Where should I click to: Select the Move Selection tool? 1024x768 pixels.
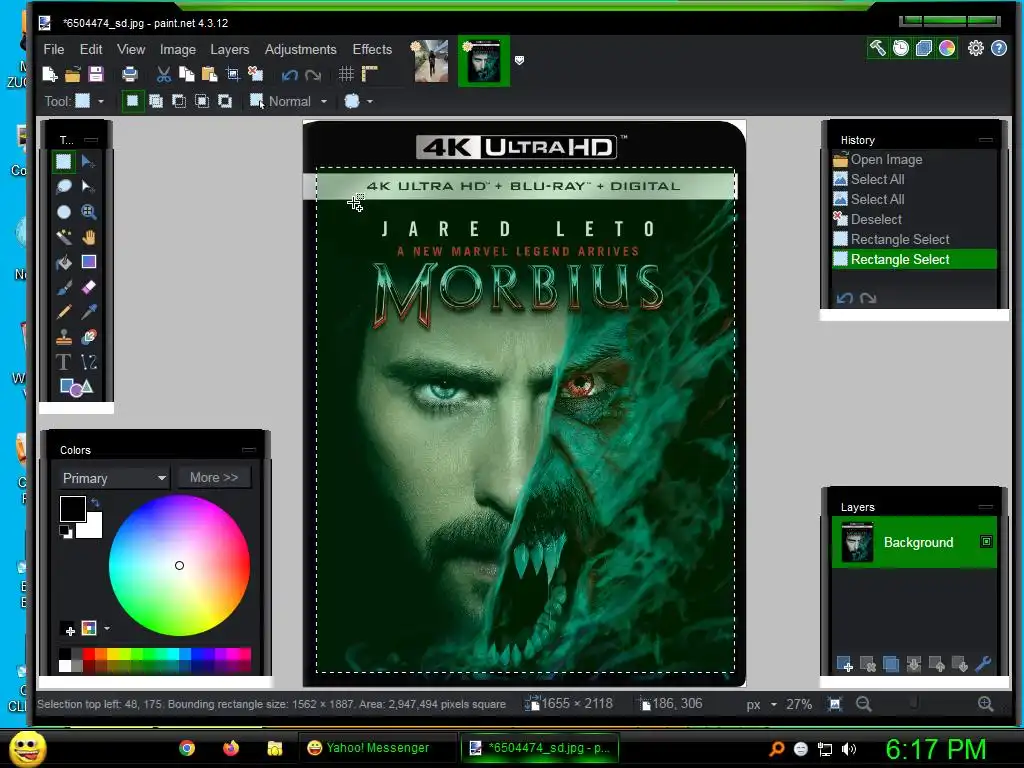[88, 187]
